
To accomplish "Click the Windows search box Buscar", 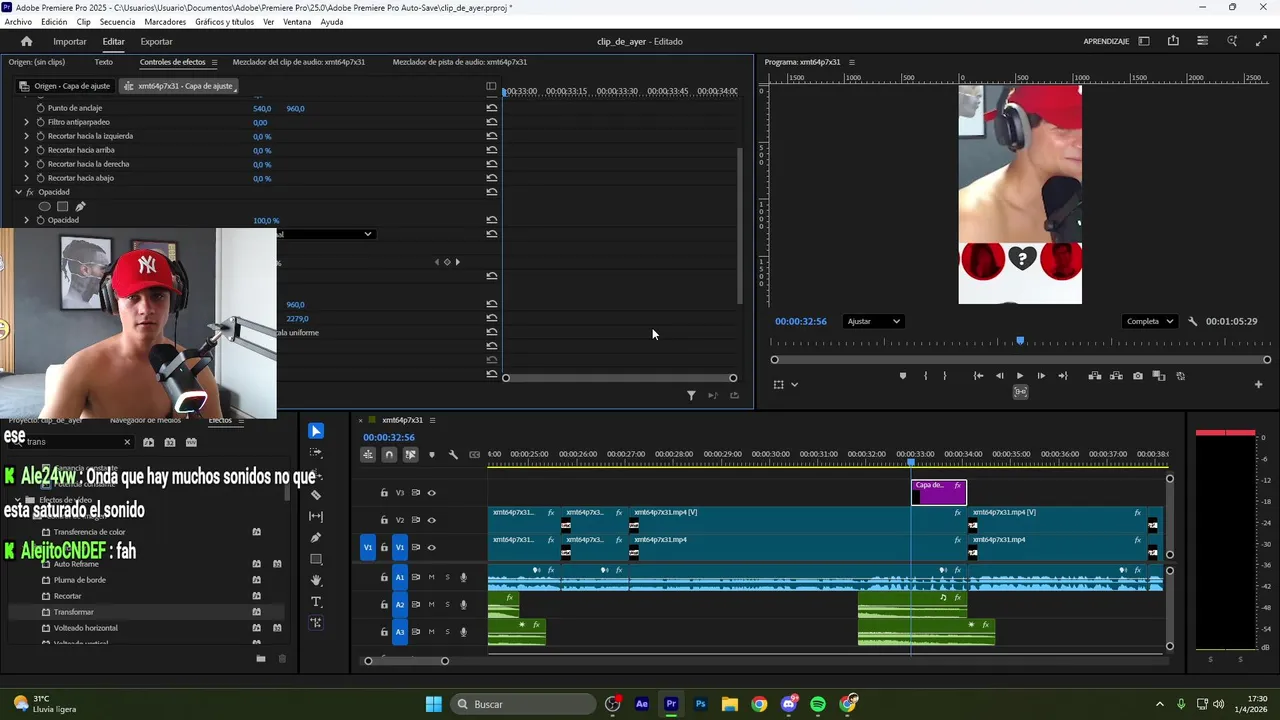I will [522, 704].
